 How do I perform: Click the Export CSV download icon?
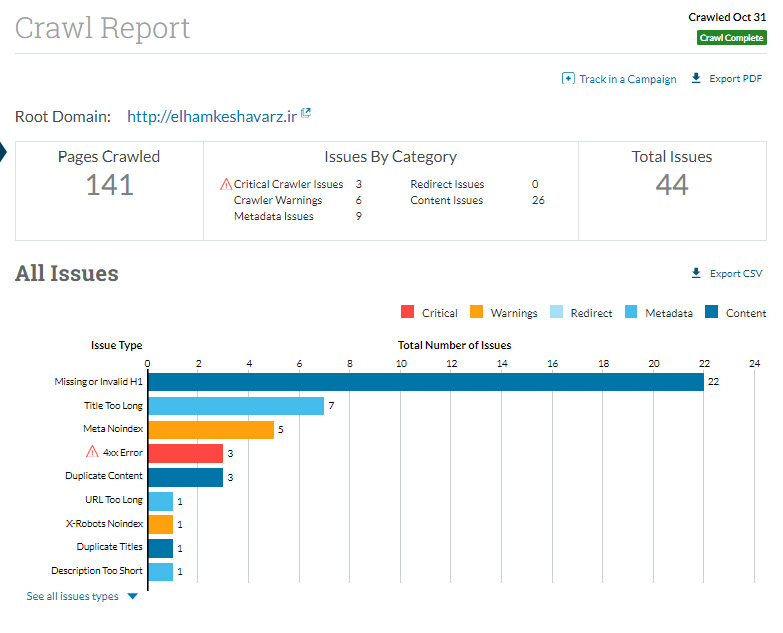(x=696, y=273)
